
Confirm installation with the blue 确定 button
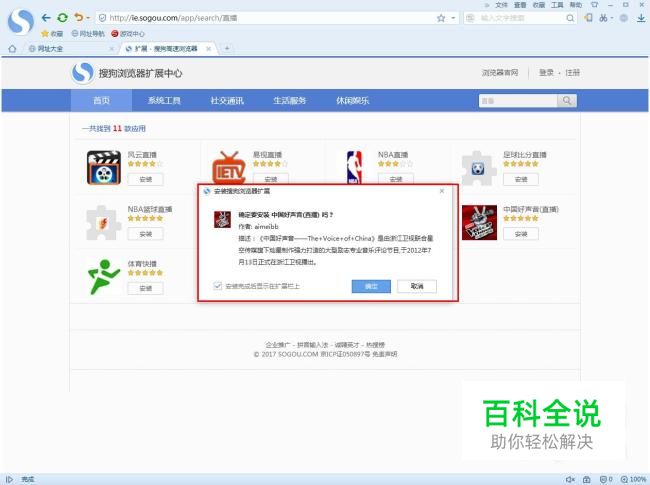click(371, 286)
